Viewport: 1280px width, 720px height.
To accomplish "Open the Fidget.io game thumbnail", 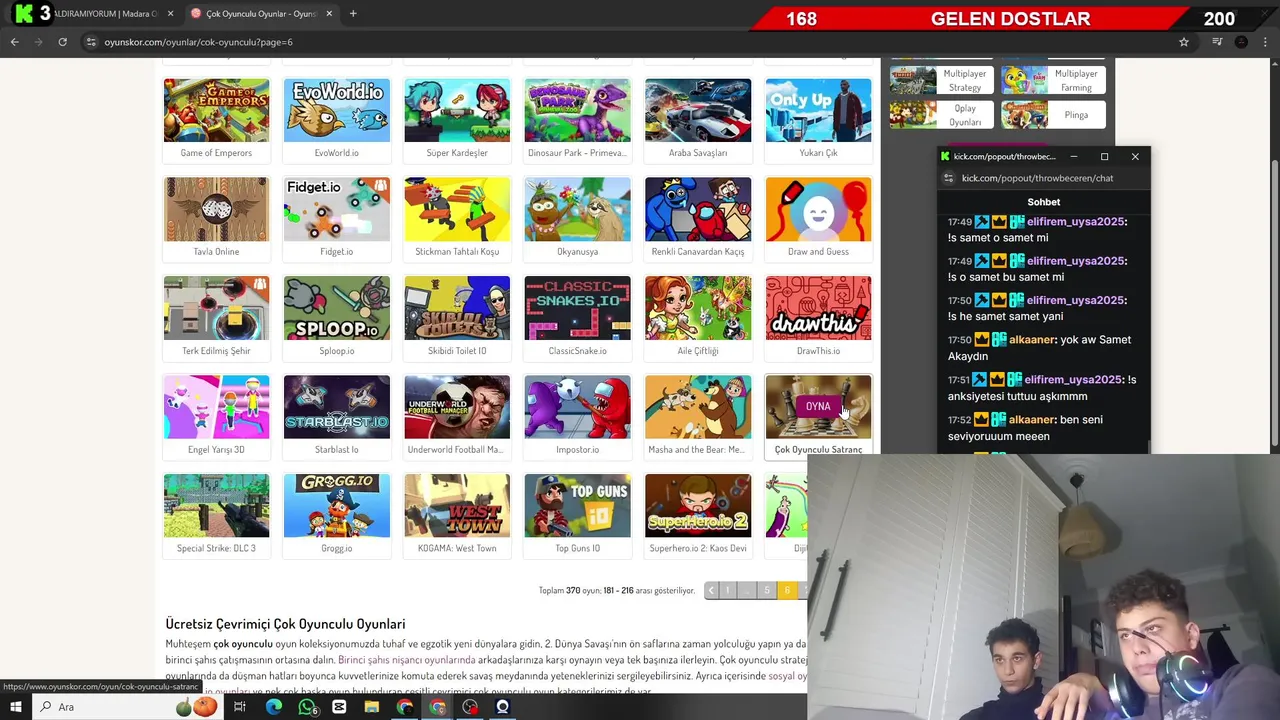I will (336, 210).
